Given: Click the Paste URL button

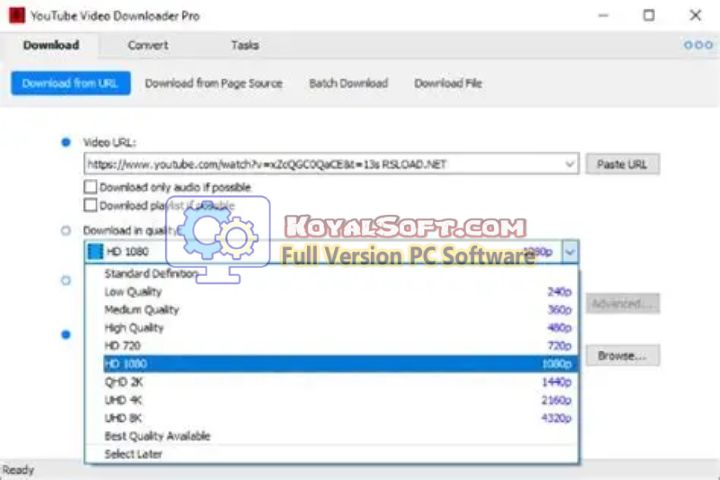Looking at the screenshot, I should pos(623,164).
